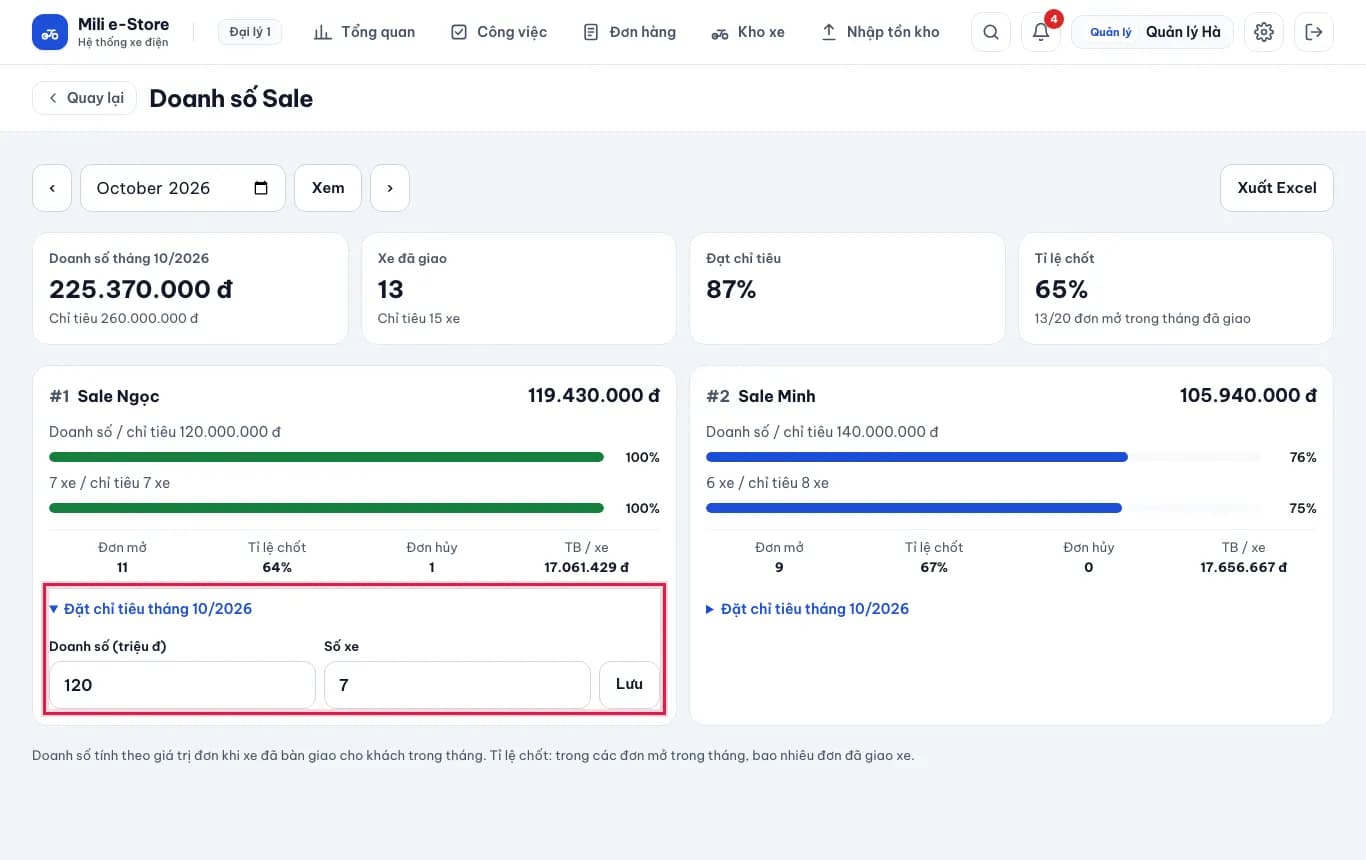Open Quản lý Hà profile chip

pos(1152,32)
